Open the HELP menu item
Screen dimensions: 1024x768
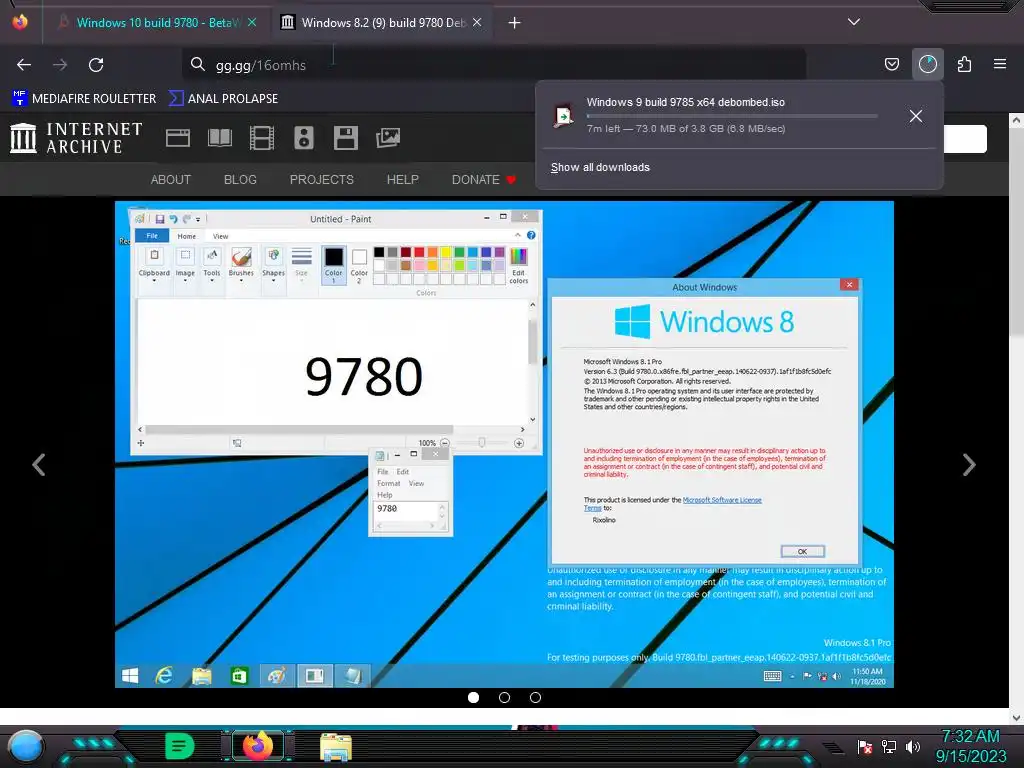[x=402, y=180]
